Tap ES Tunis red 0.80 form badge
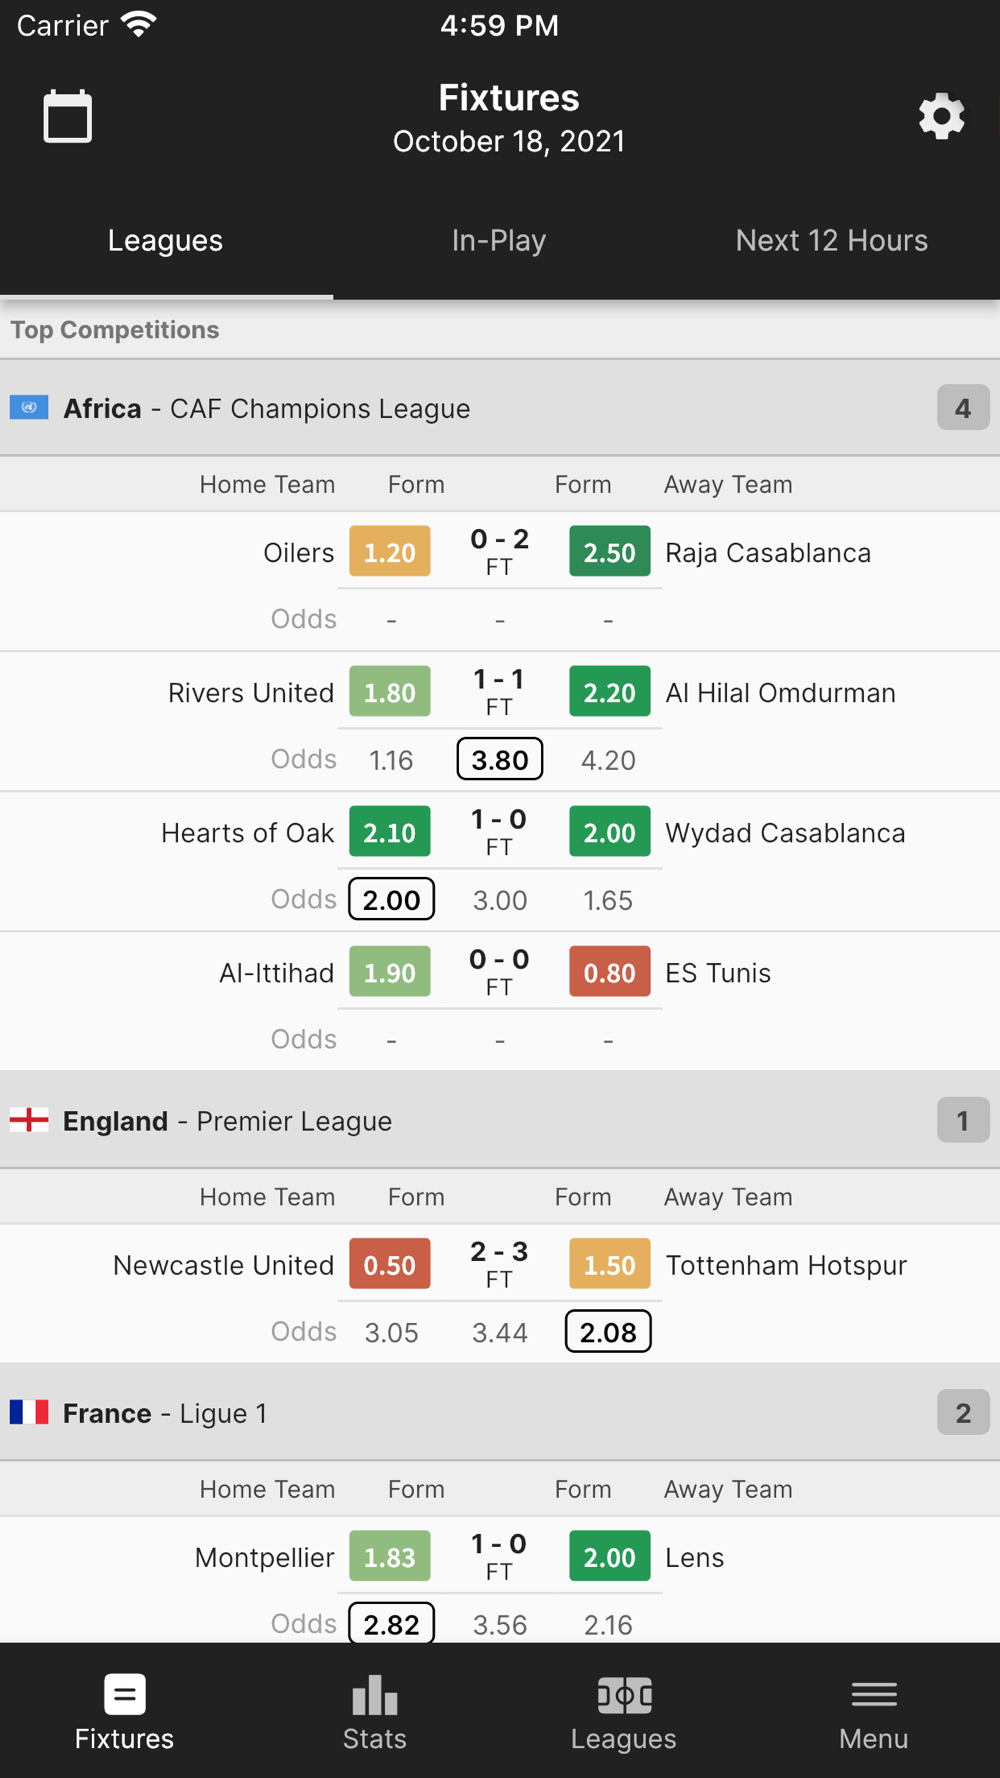This screenshot has height=1778, width=1000. pos(609,972)
